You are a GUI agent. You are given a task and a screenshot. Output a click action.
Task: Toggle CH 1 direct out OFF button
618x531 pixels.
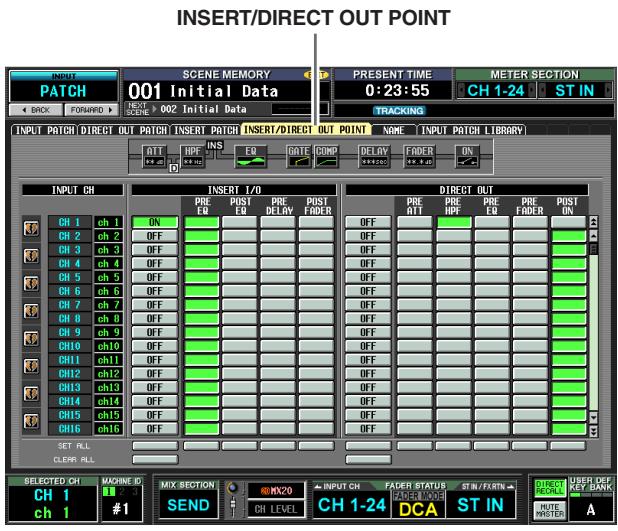[x=368, y=222]
